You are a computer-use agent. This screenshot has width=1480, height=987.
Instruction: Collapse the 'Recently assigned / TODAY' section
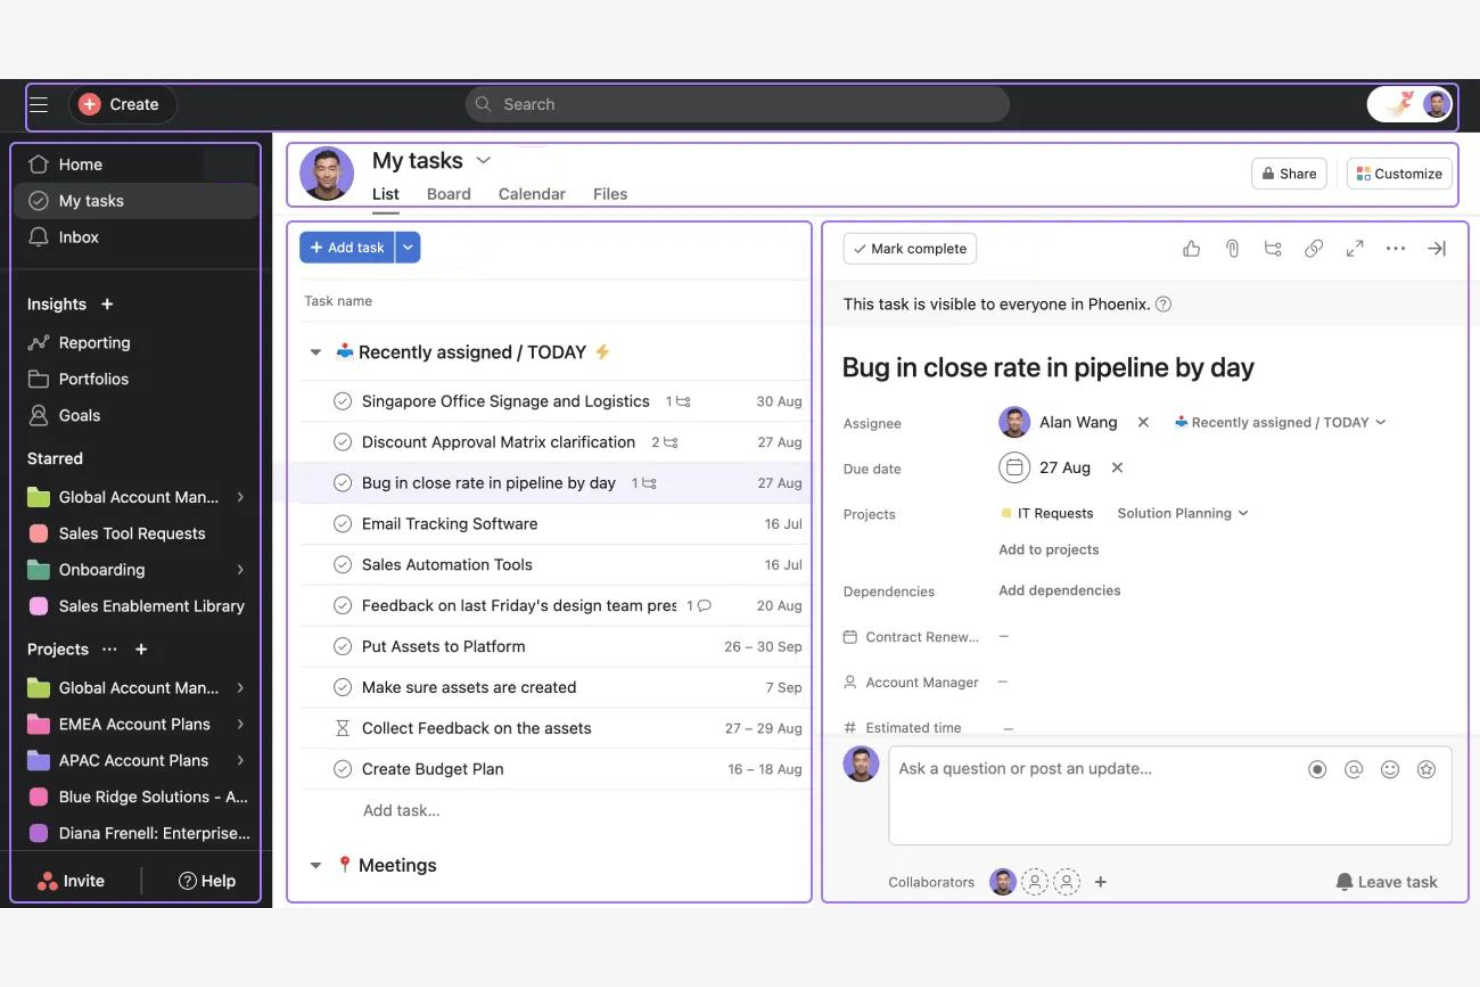(x=316, y=352)
